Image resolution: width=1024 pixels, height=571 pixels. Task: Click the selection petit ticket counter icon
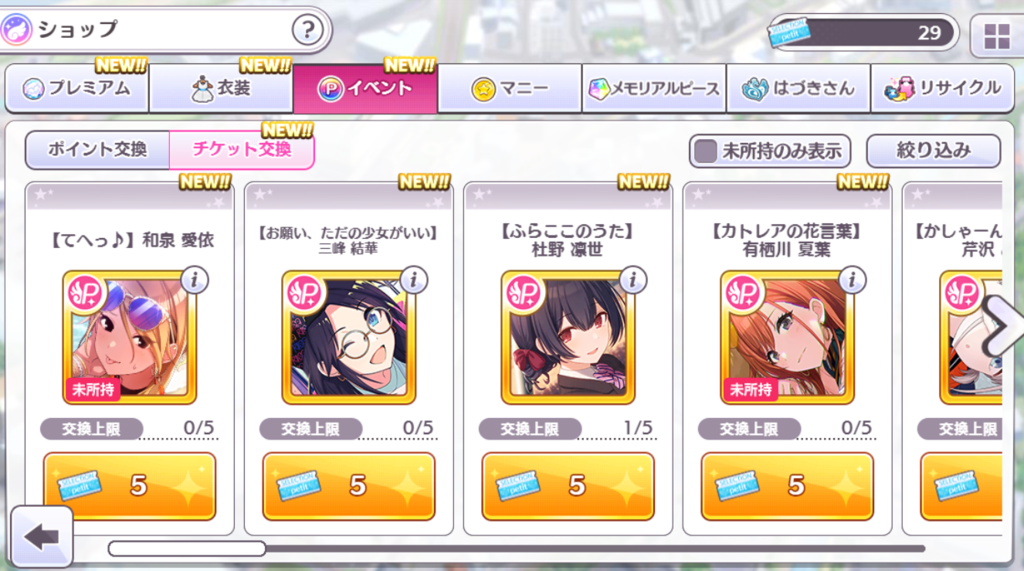pyautogui.click(x=790, y=33)
